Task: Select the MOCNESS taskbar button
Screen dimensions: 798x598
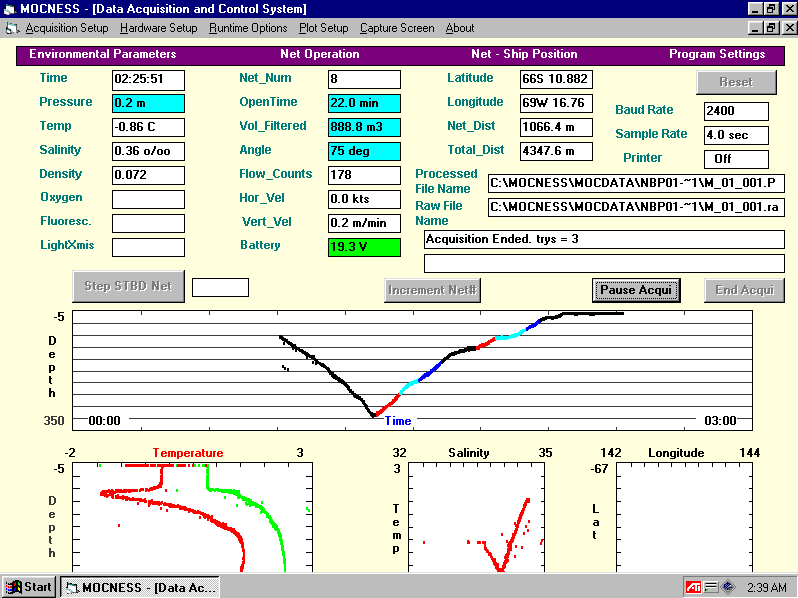Action: pos(140,587)
